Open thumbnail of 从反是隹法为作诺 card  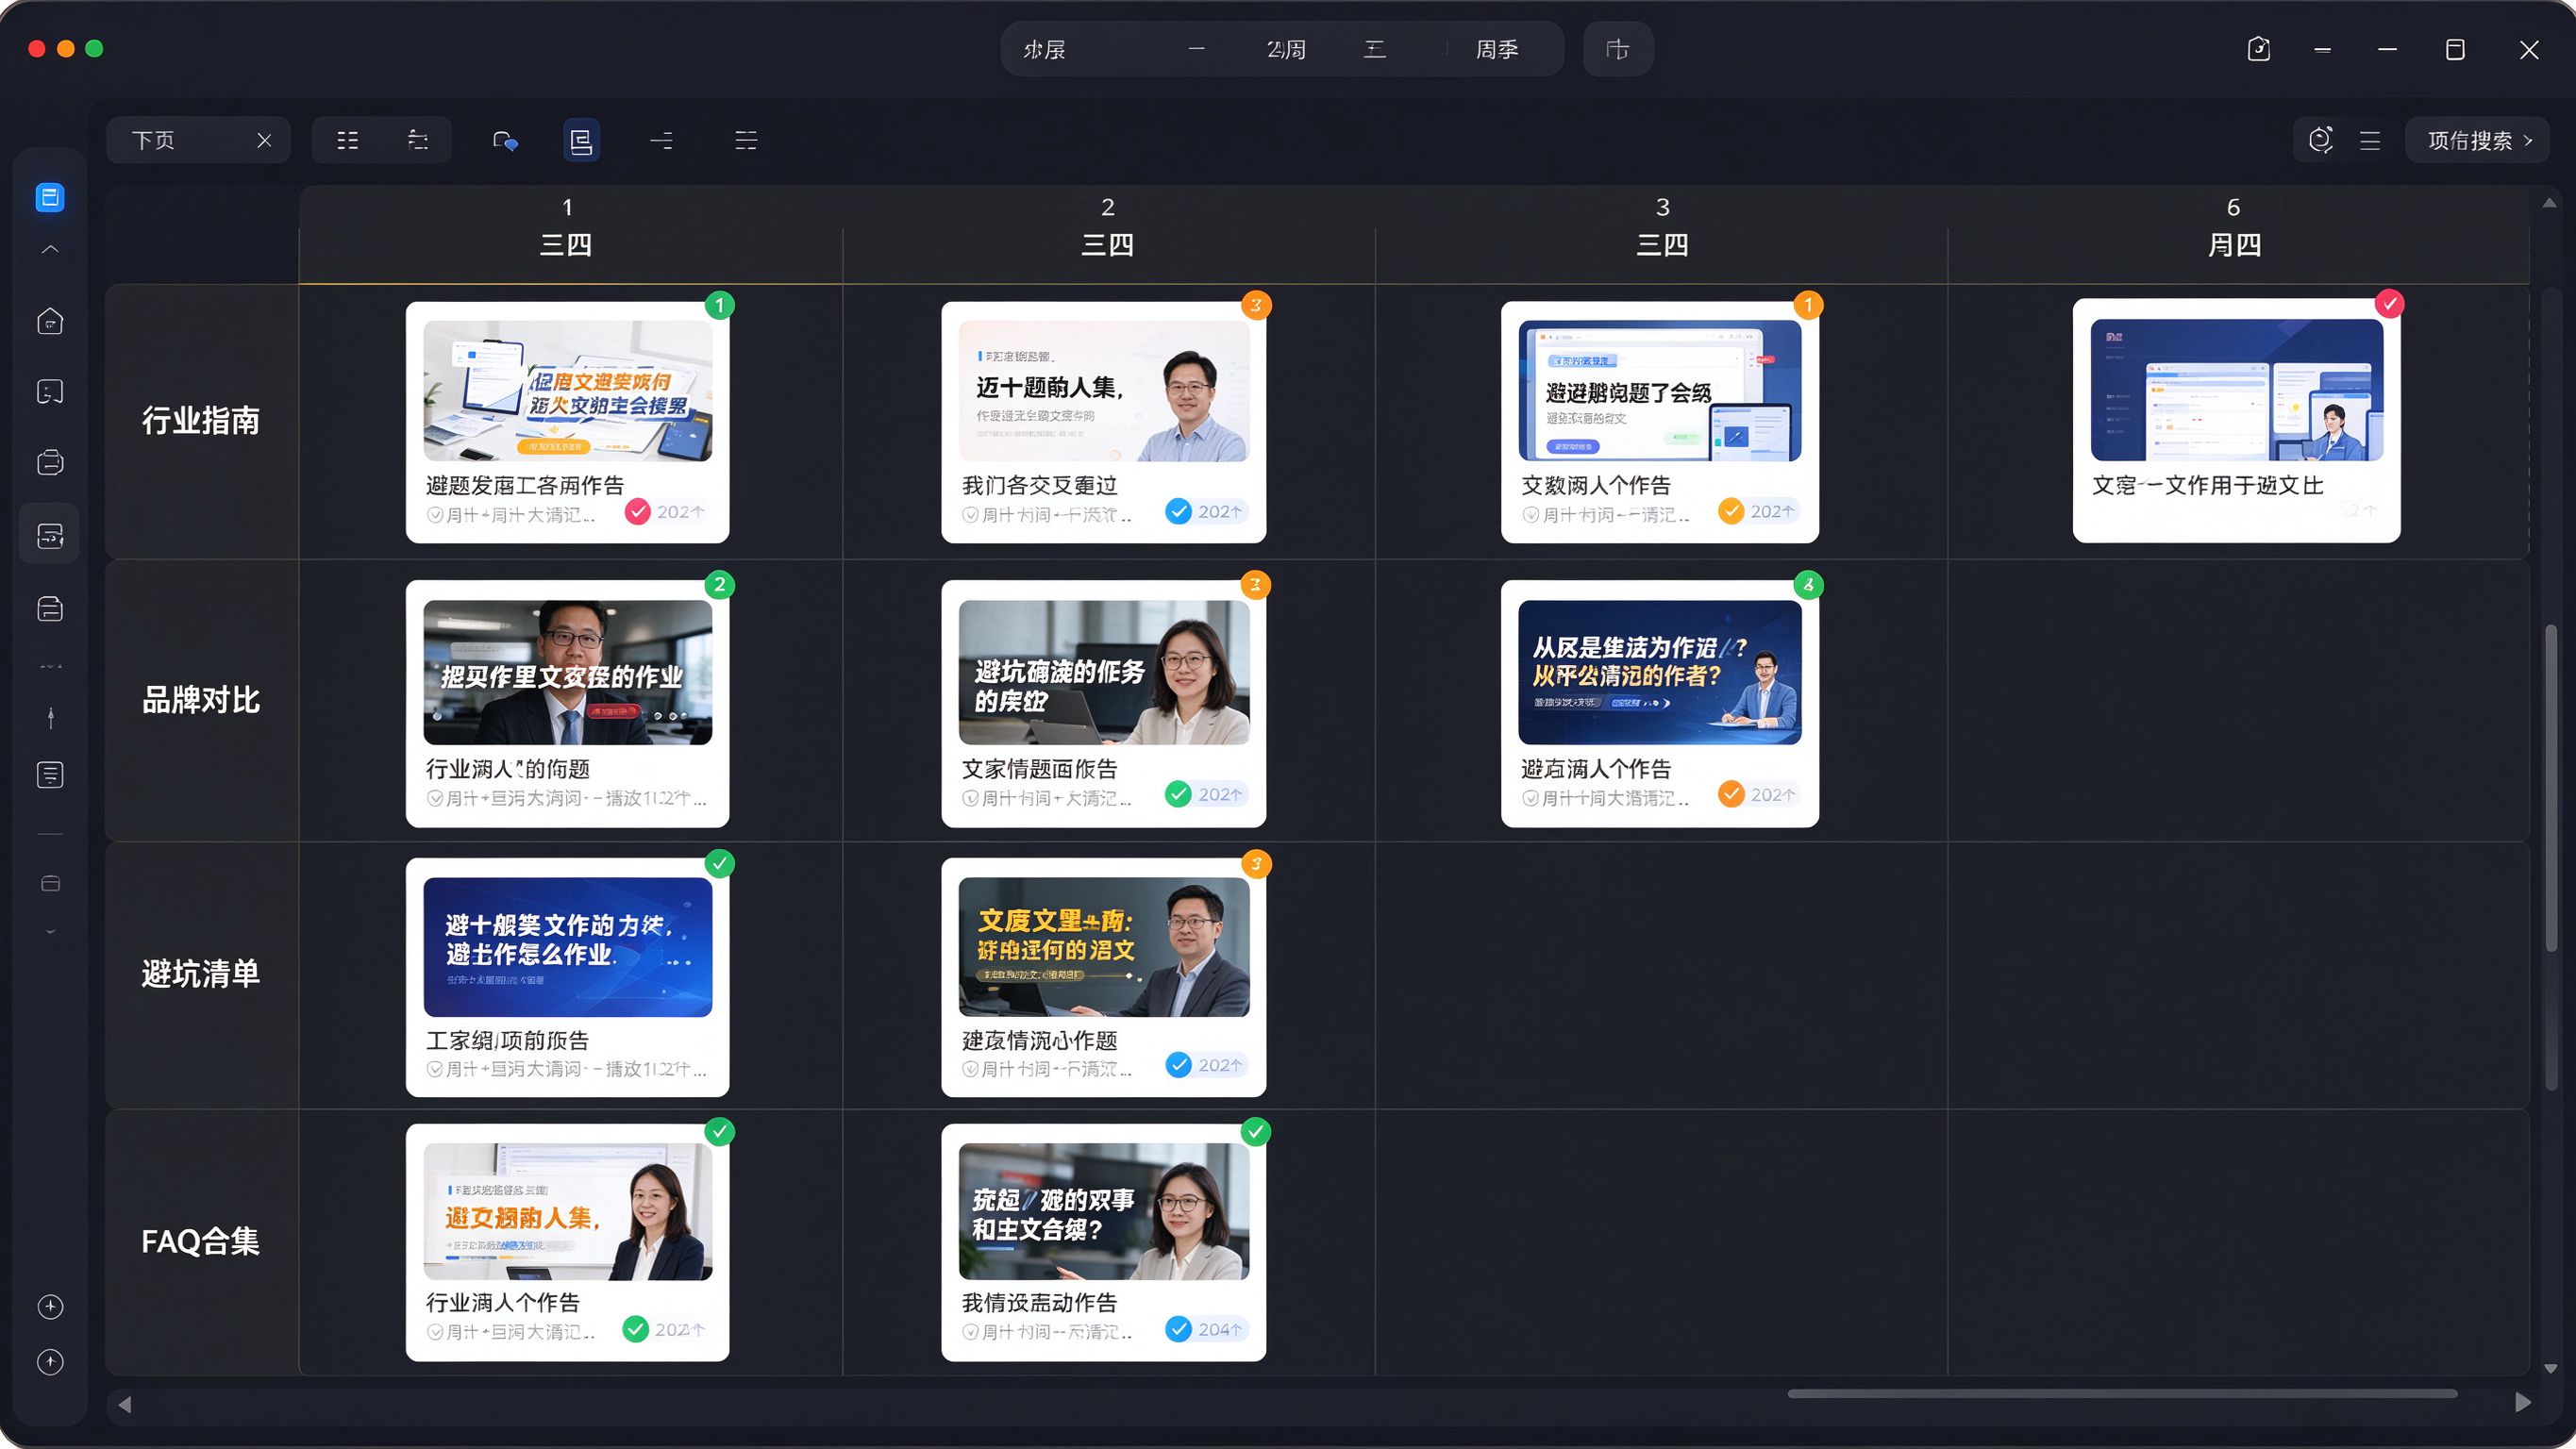1659,672
